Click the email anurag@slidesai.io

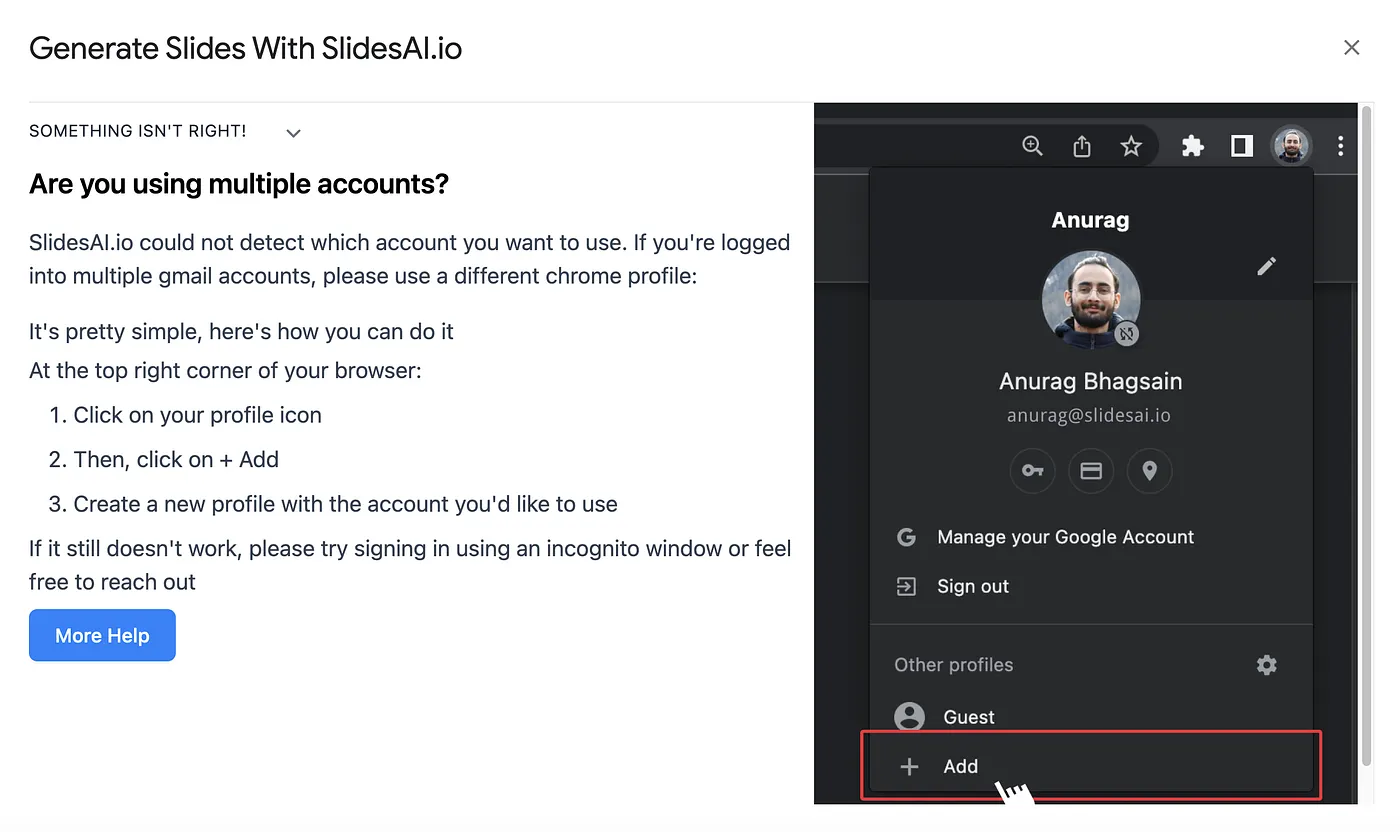[1089, 415]
